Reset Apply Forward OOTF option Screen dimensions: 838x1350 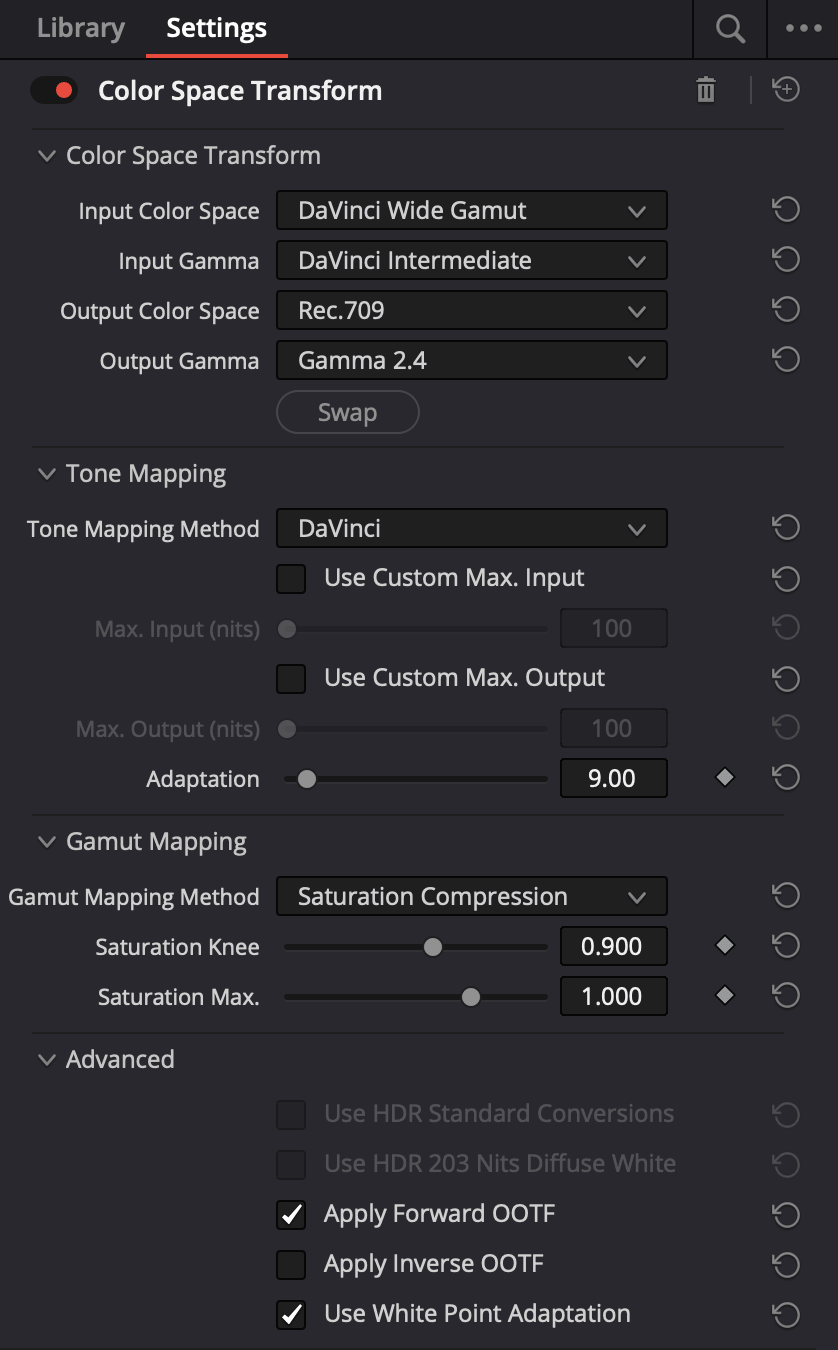(786, 1214)
